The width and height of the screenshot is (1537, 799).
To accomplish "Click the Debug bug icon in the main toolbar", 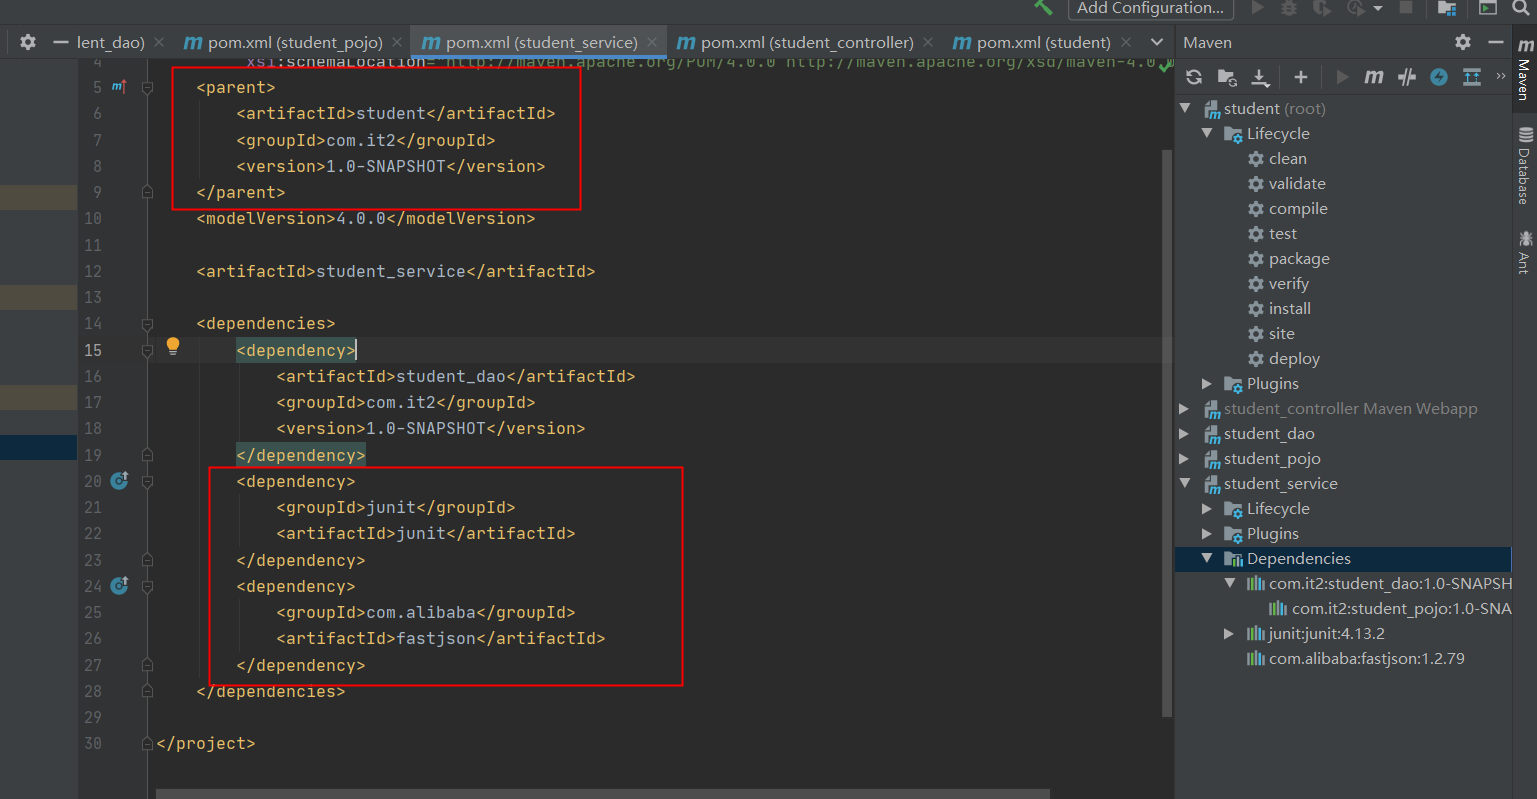I will (1289, 7).
